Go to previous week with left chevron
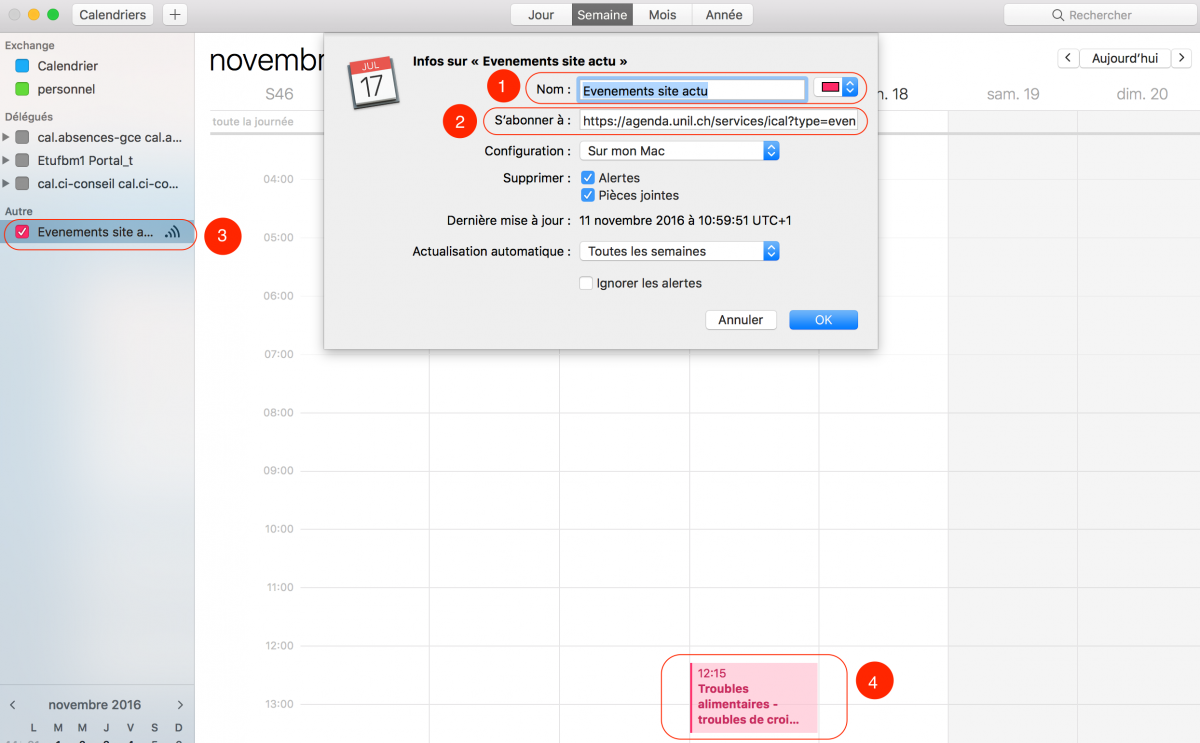Screen dimensions: 1200x743 tap(1068, 59)
